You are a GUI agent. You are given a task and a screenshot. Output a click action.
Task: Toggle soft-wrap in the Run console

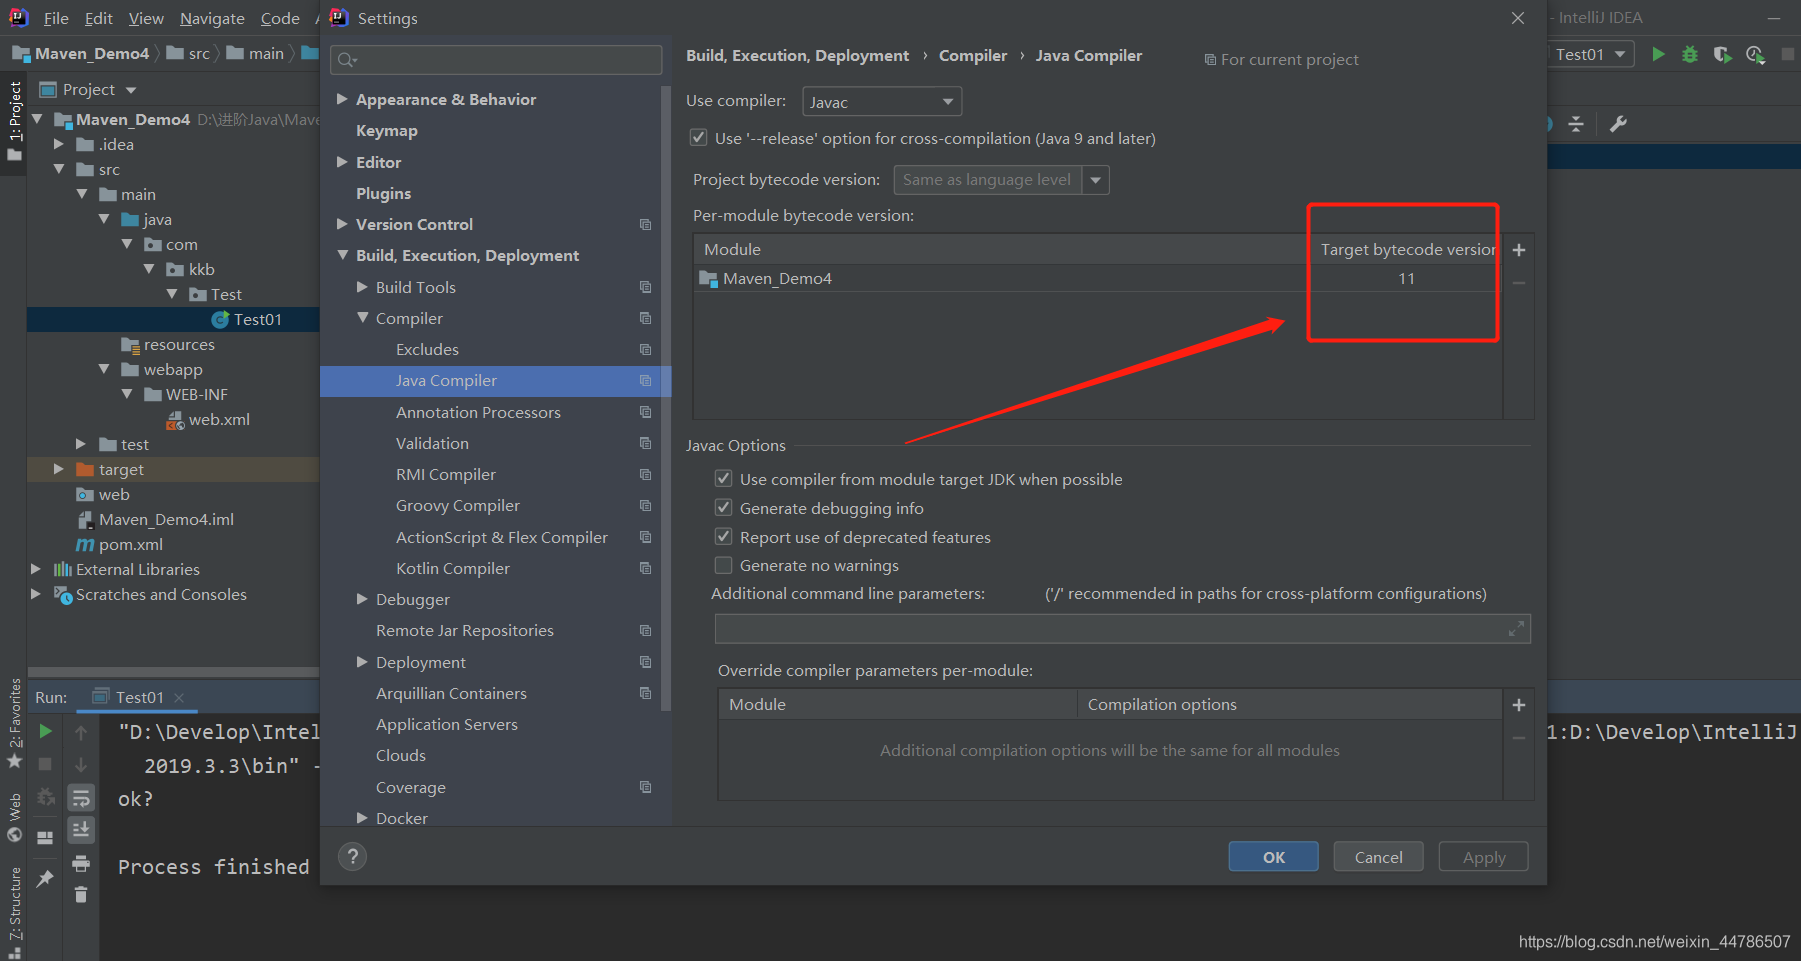81,798
